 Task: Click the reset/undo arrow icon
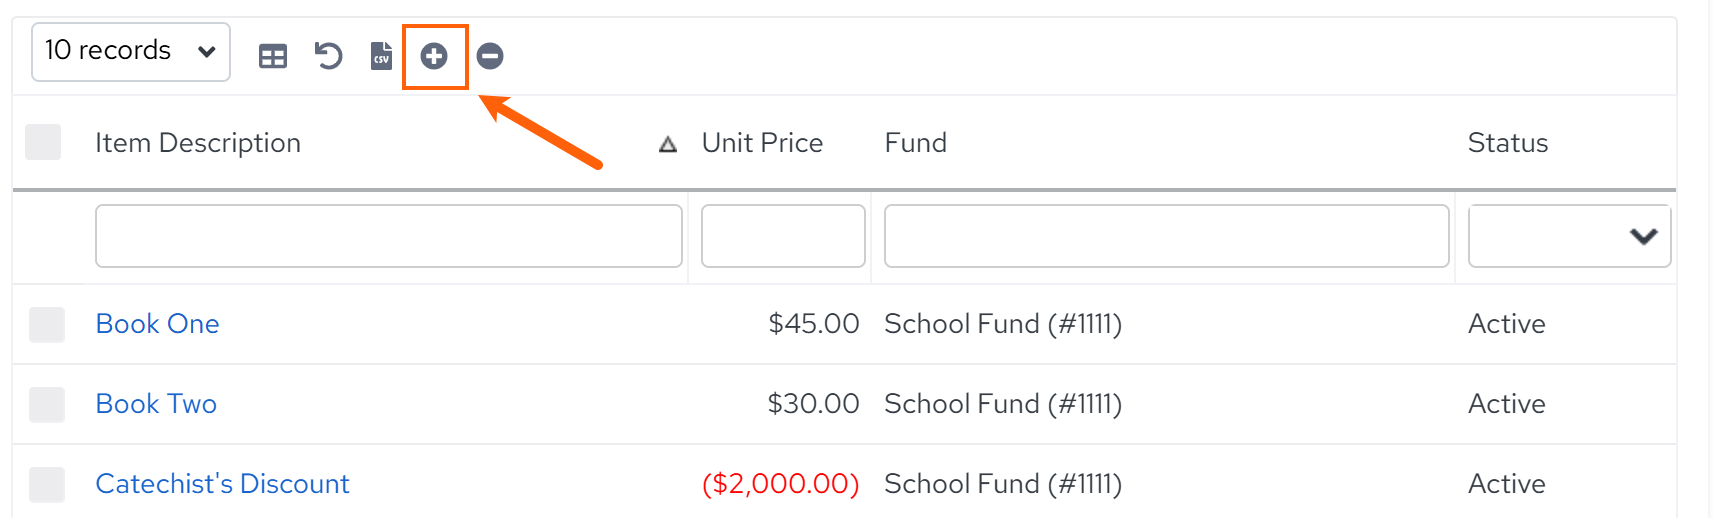point(328,56)
